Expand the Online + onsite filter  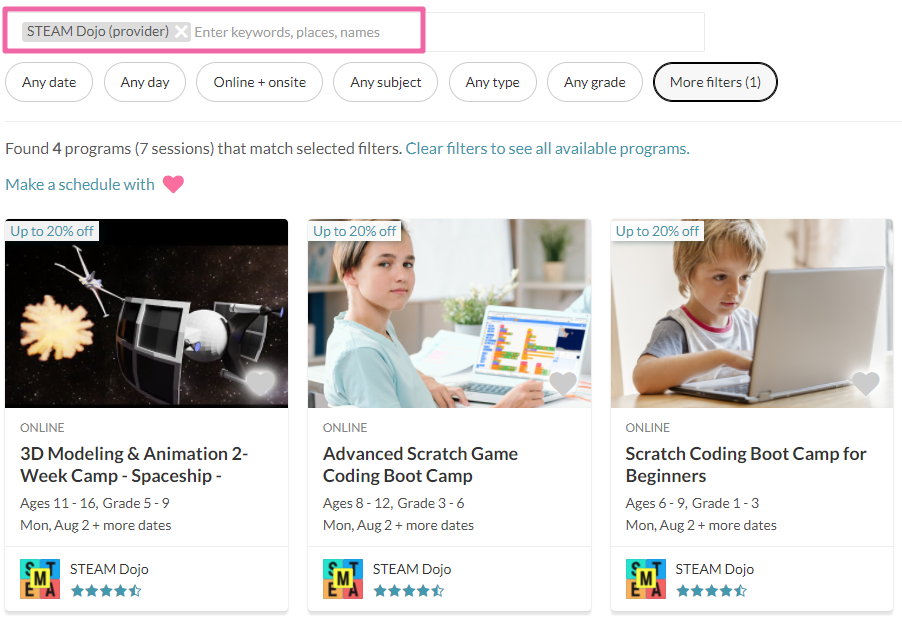(x=259, y=82)
